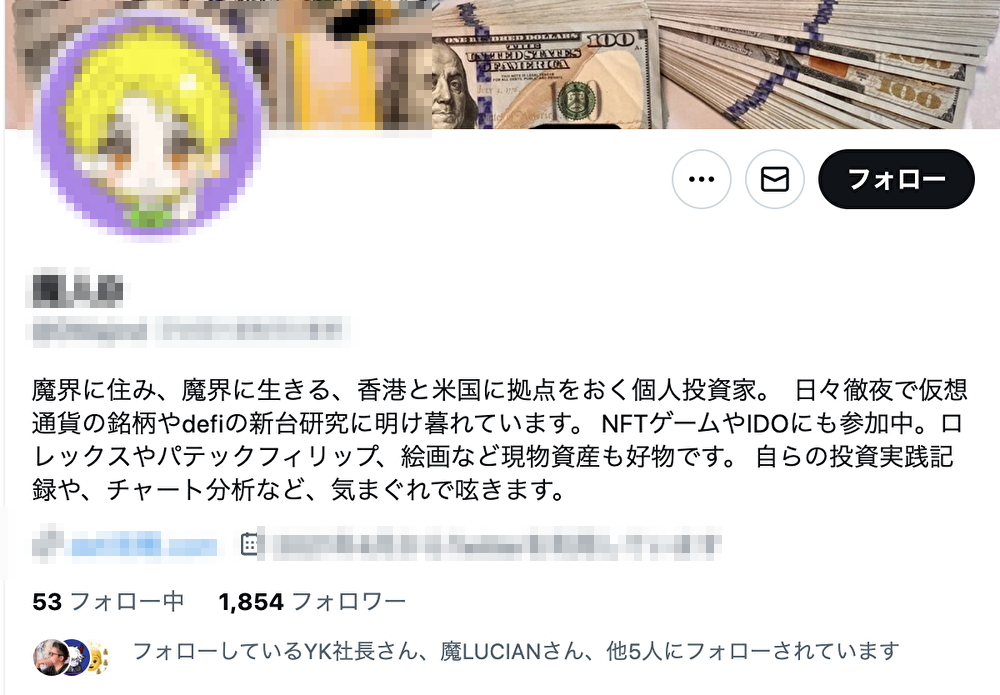Open the 1,854 フォロワー followers list
Image resolution: width=1000 pixels, height=695 pixels.
pos(312,601)
